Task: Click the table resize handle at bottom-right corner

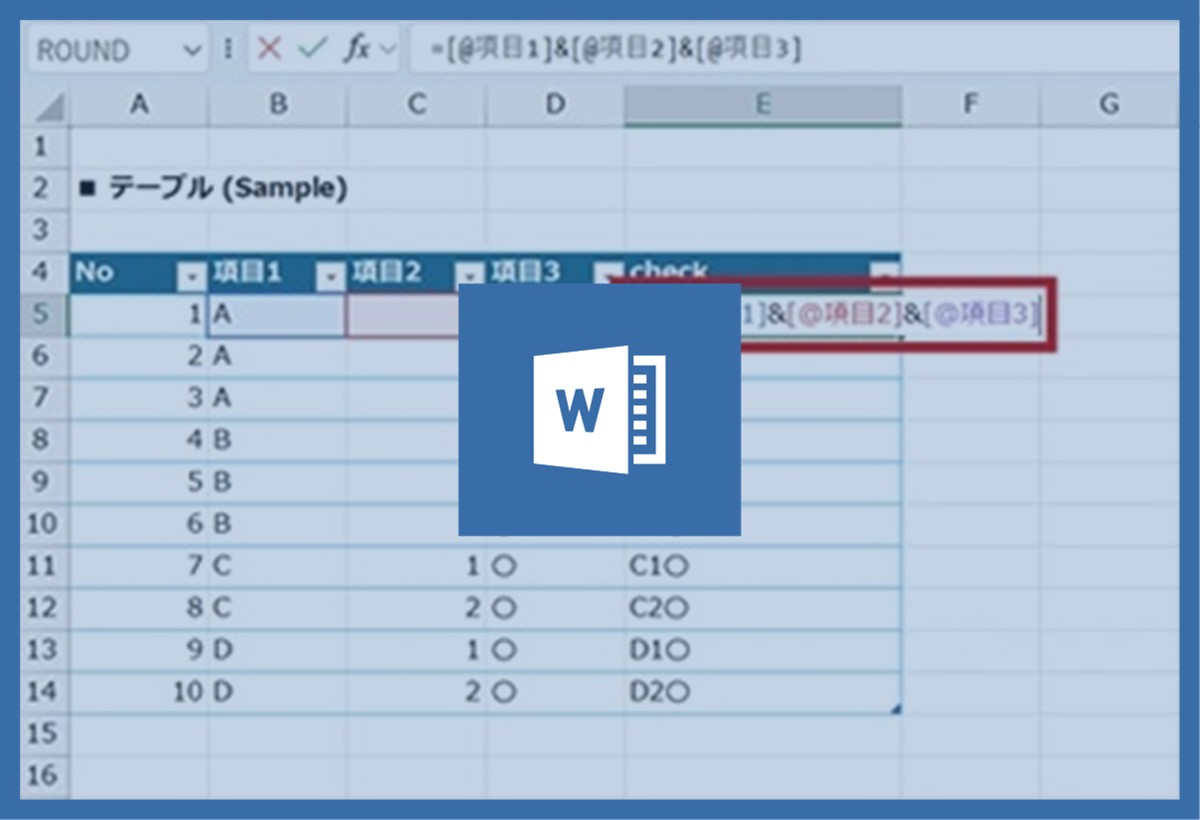Action: 895,709
